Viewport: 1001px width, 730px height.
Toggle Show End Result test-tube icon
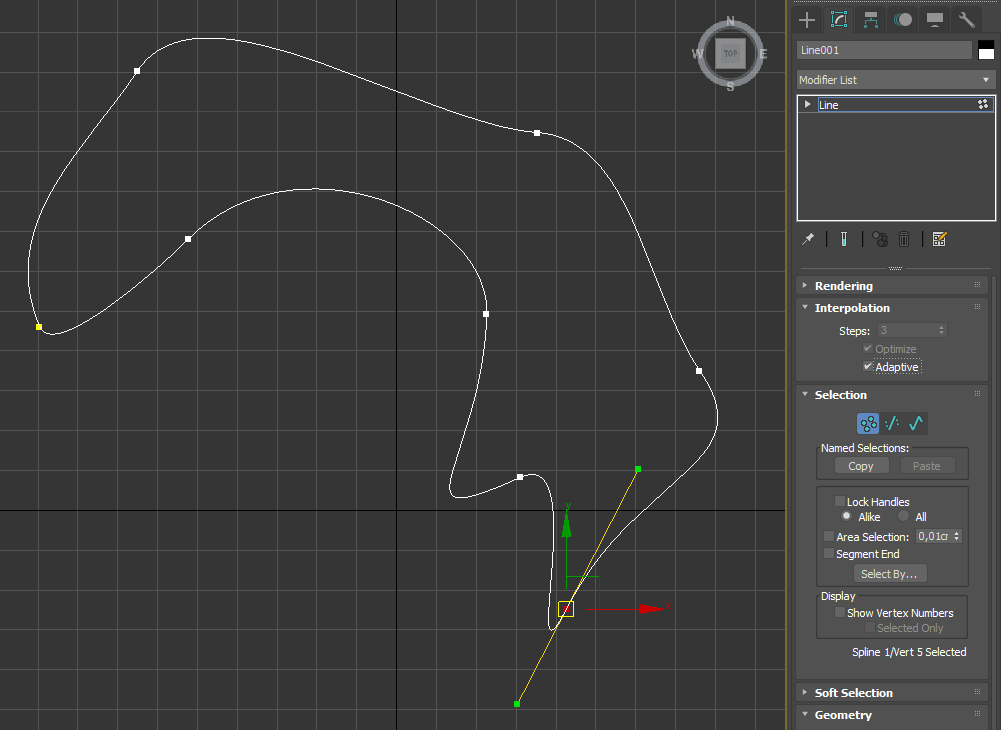[x=844, y=239]
